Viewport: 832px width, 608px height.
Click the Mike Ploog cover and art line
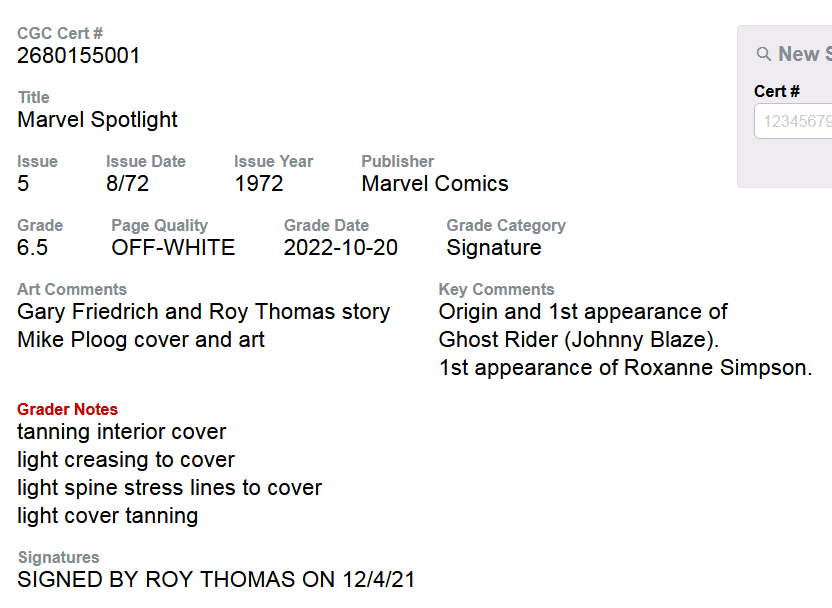pos(141,340)
